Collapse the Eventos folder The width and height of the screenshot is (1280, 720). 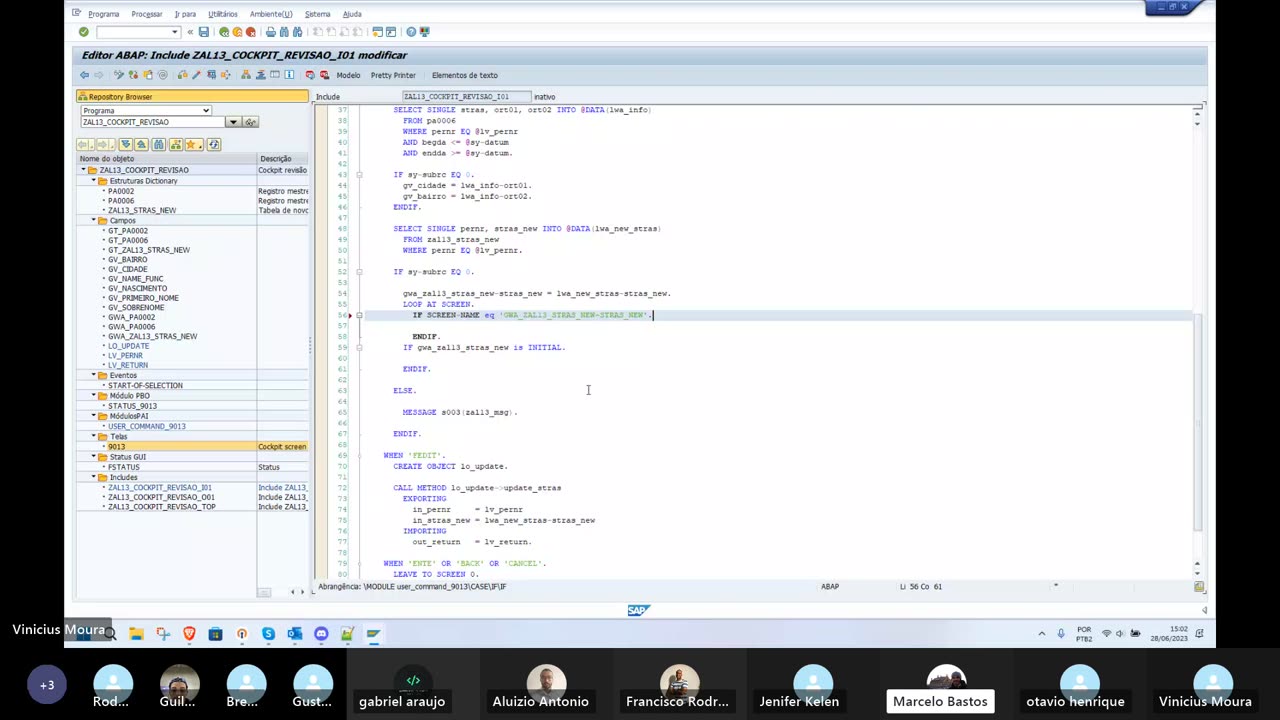[x=93, y=375]
